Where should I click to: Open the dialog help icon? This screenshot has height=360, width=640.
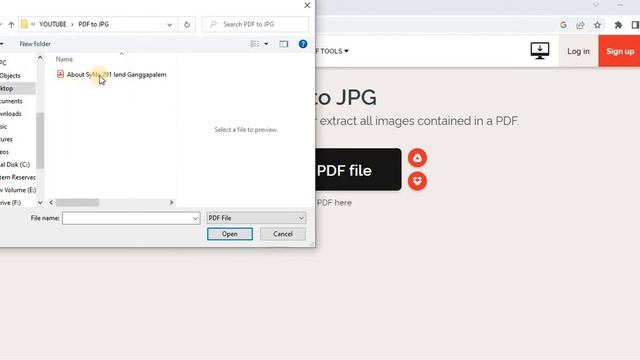[303, 44]
